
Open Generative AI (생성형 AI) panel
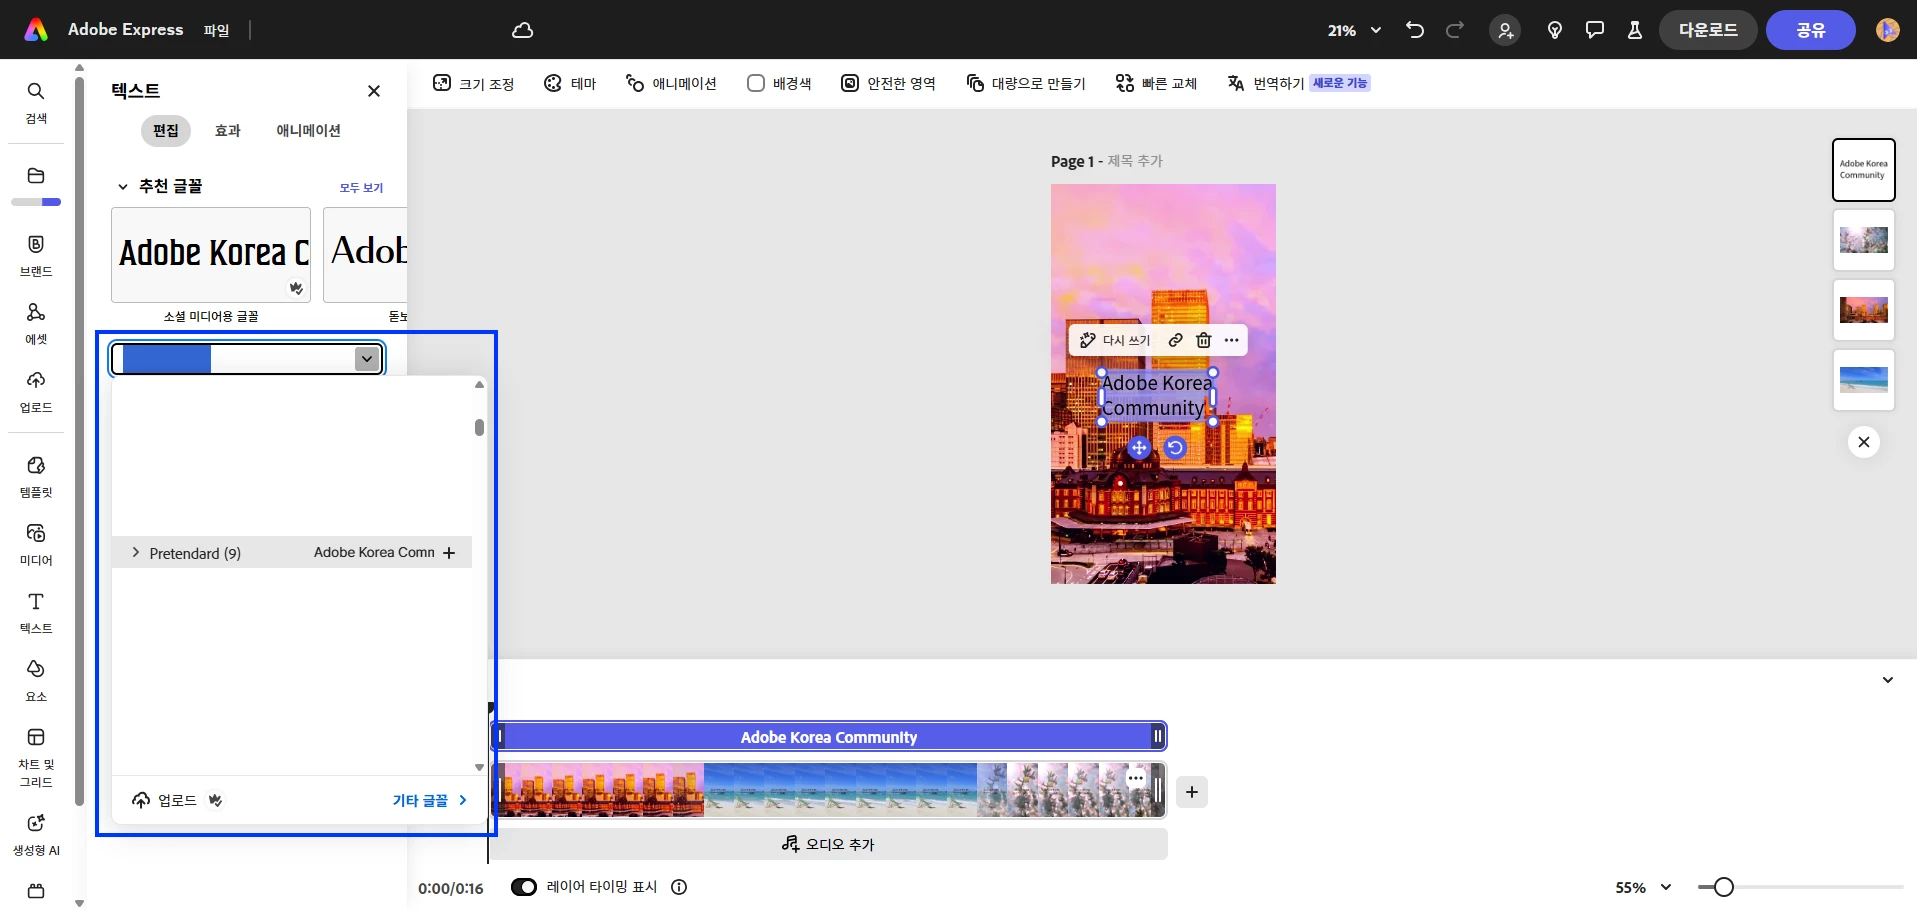[36, 834]
